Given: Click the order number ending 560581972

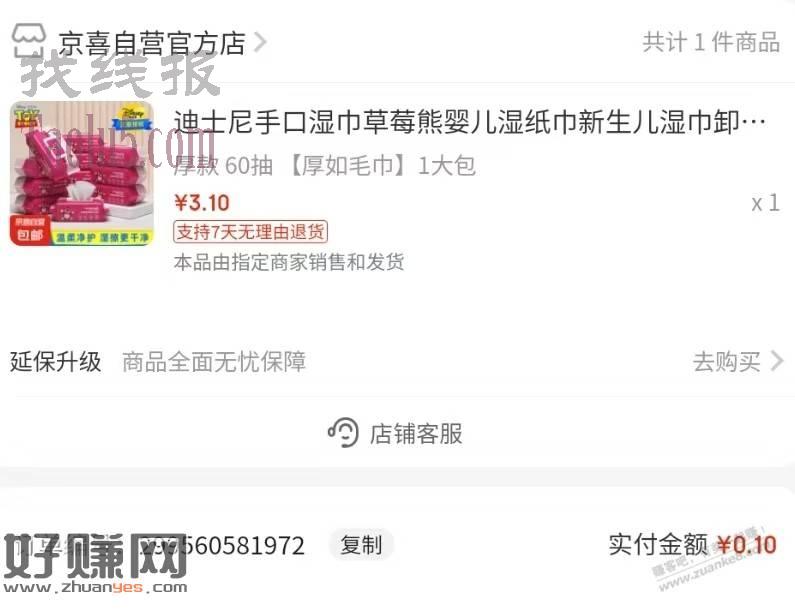Looking at the screenshot, I should [x=222, y=546].
